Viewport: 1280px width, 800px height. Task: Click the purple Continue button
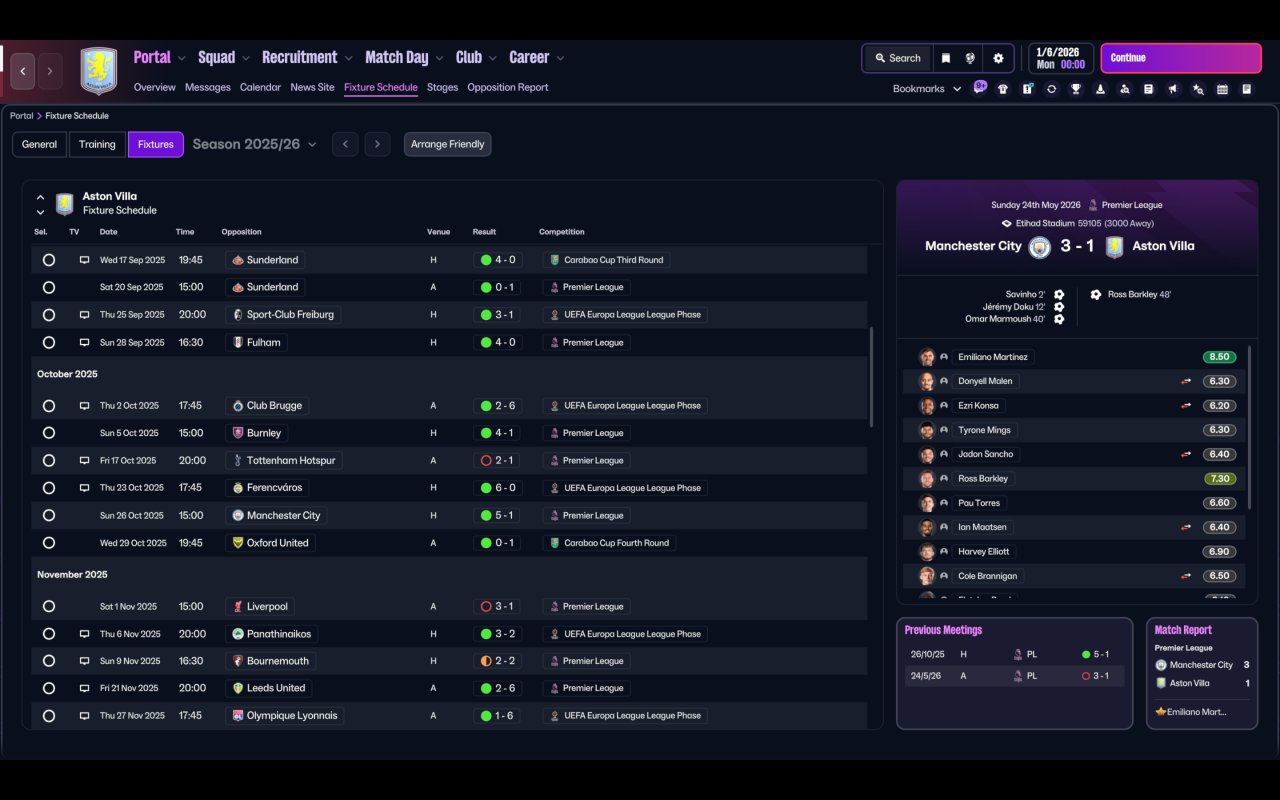pos(1181,58)
